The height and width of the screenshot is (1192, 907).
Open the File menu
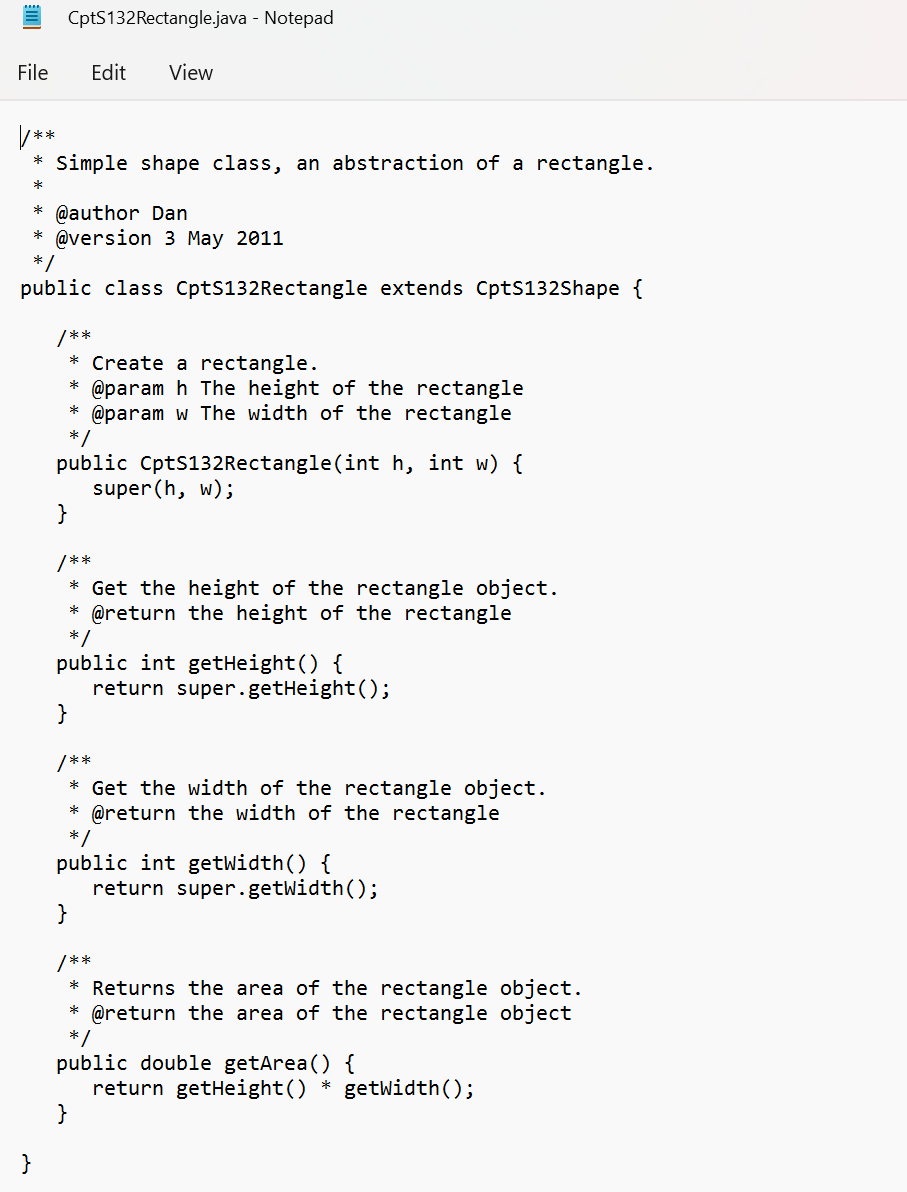[32, 72]
